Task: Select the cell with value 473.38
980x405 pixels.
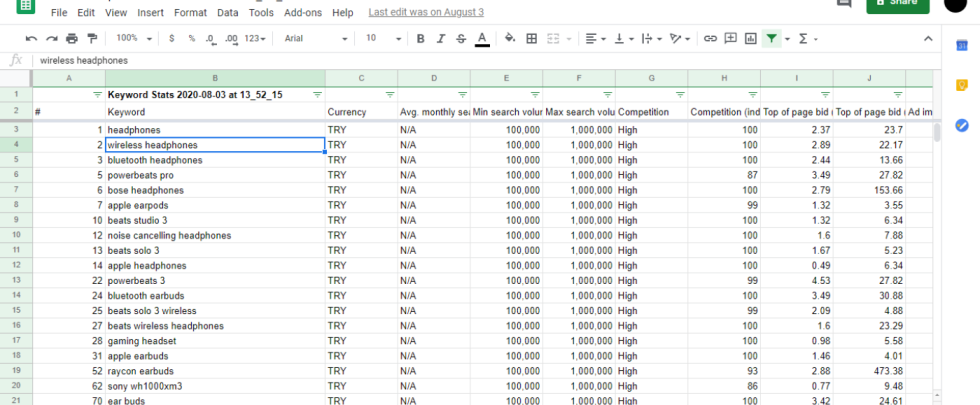Action: point(869,371)
